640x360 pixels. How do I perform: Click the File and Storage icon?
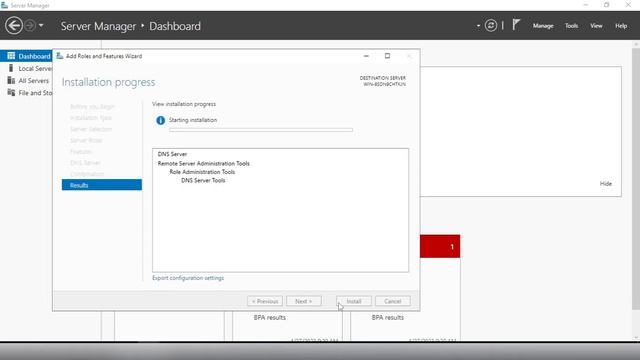click(x=11, y=93)
